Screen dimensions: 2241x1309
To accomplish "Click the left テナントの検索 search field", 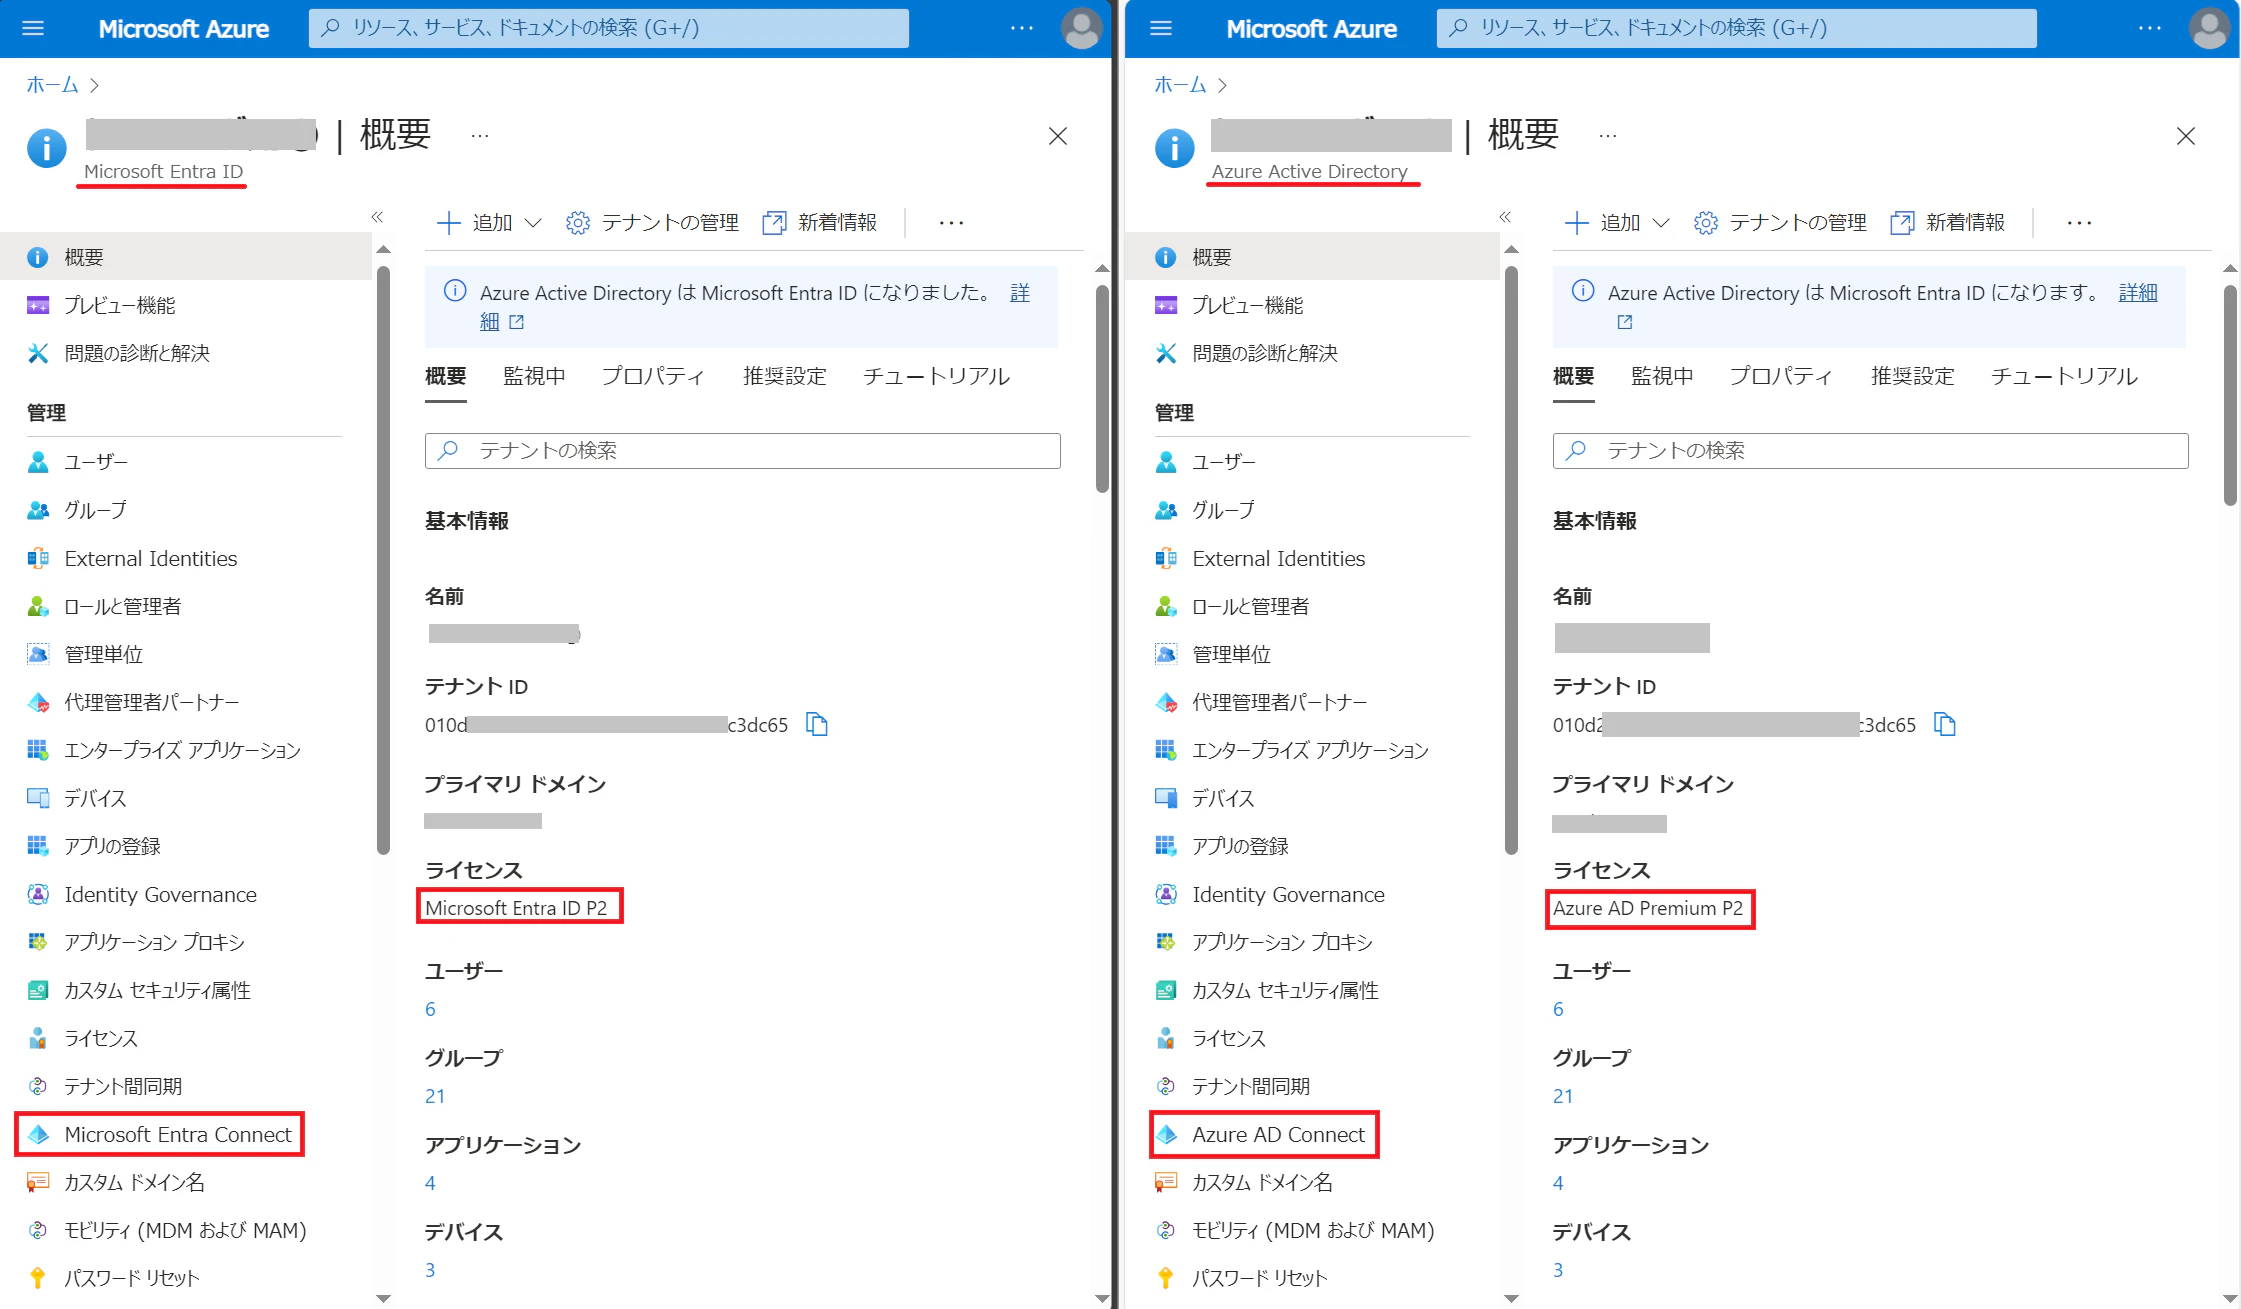I will (742, 450).
